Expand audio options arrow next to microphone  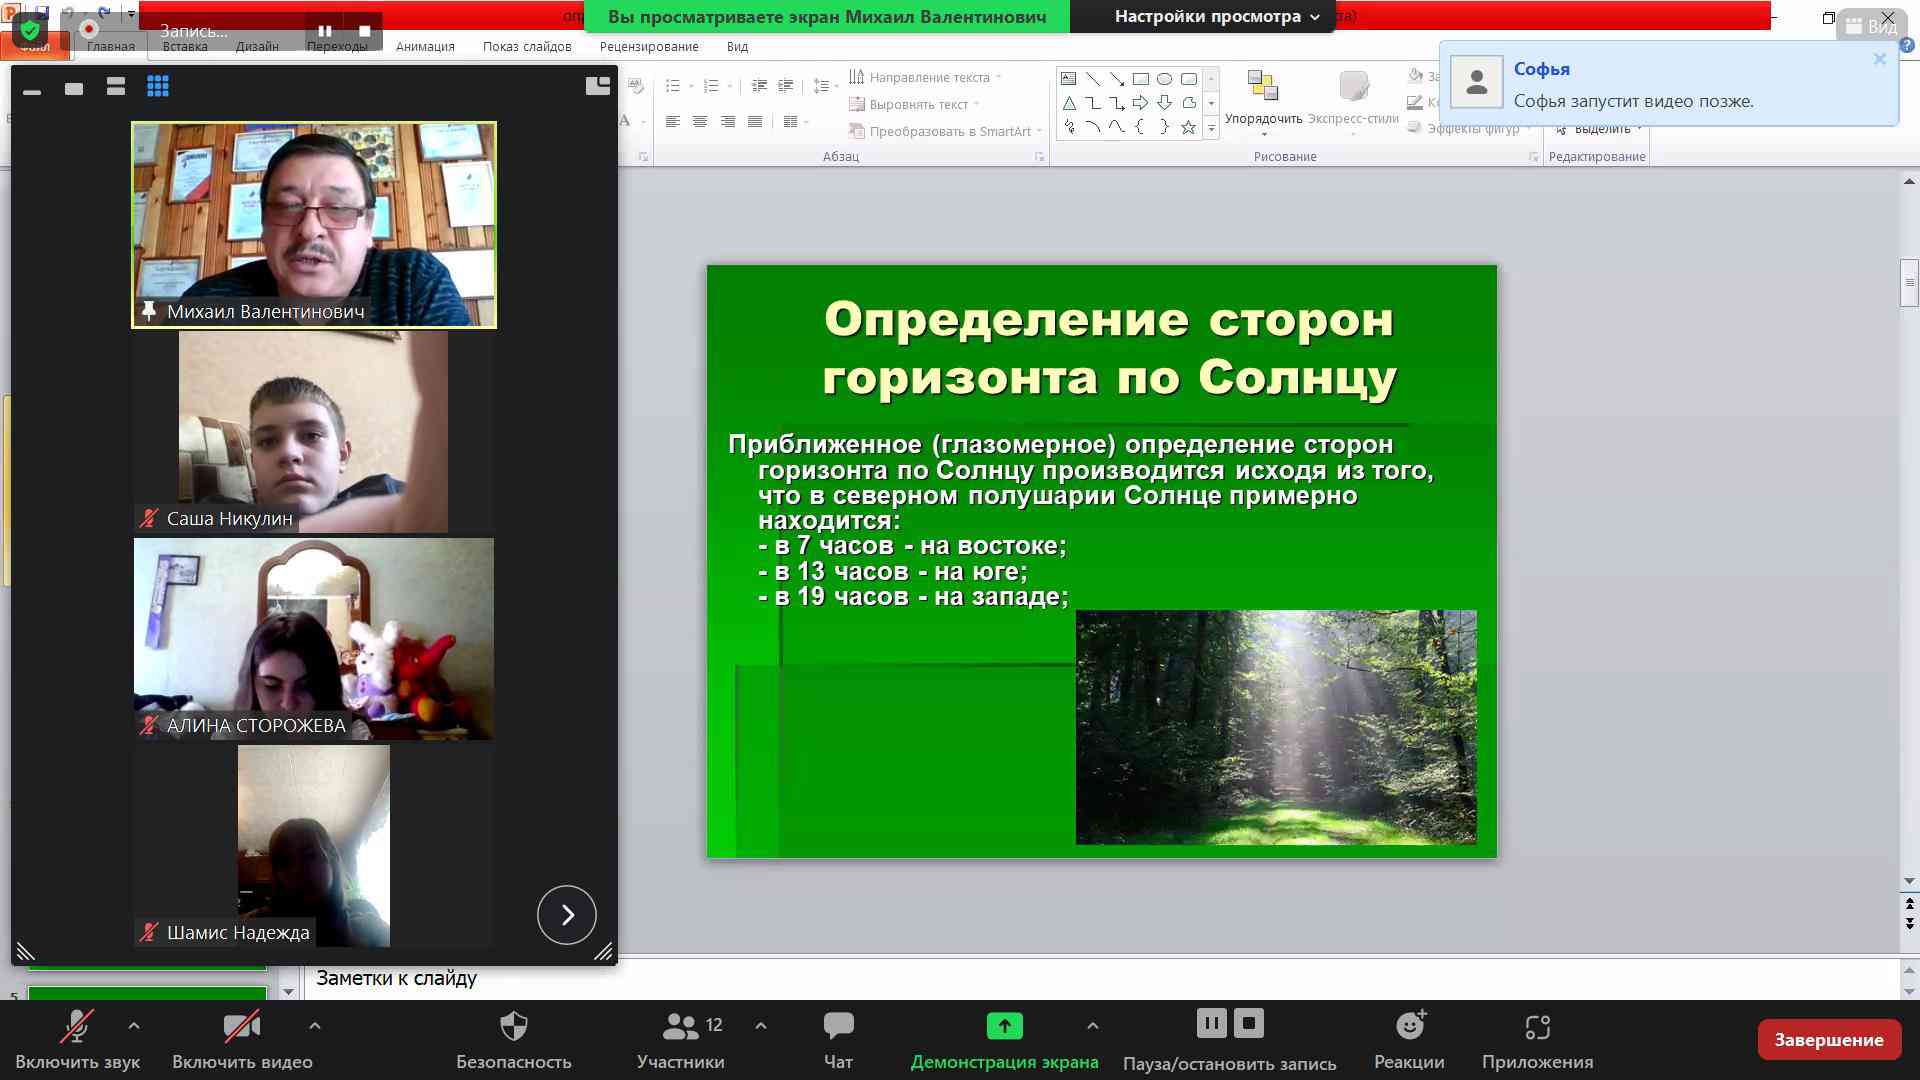point(134,1026)
